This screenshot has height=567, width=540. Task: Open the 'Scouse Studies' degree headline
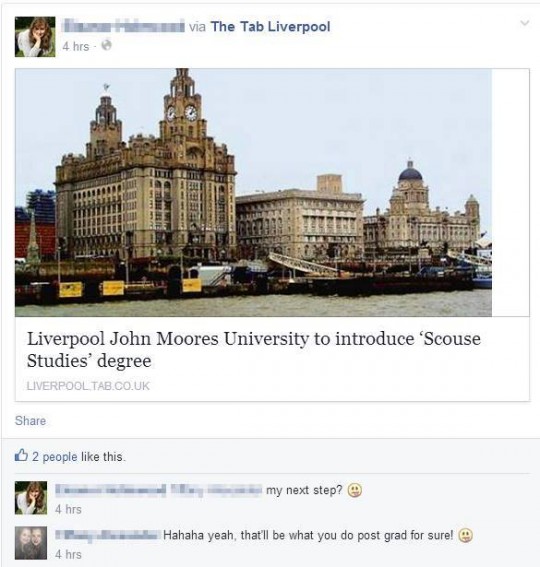(x=254, y=349)
